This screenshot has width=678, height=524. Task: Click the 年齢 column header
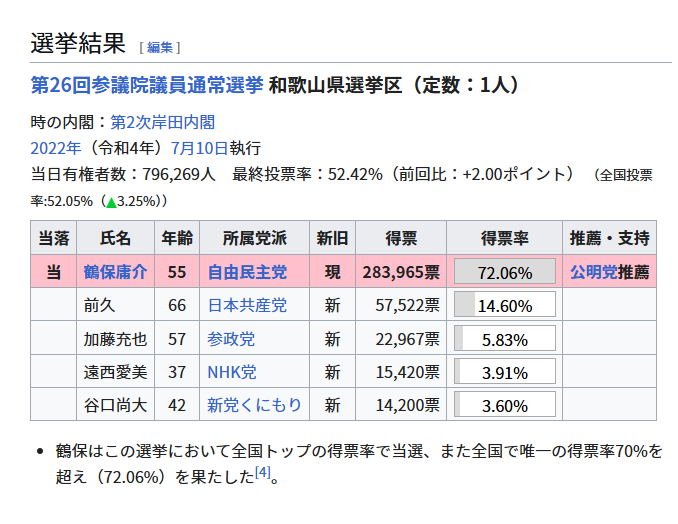[177, 238]
